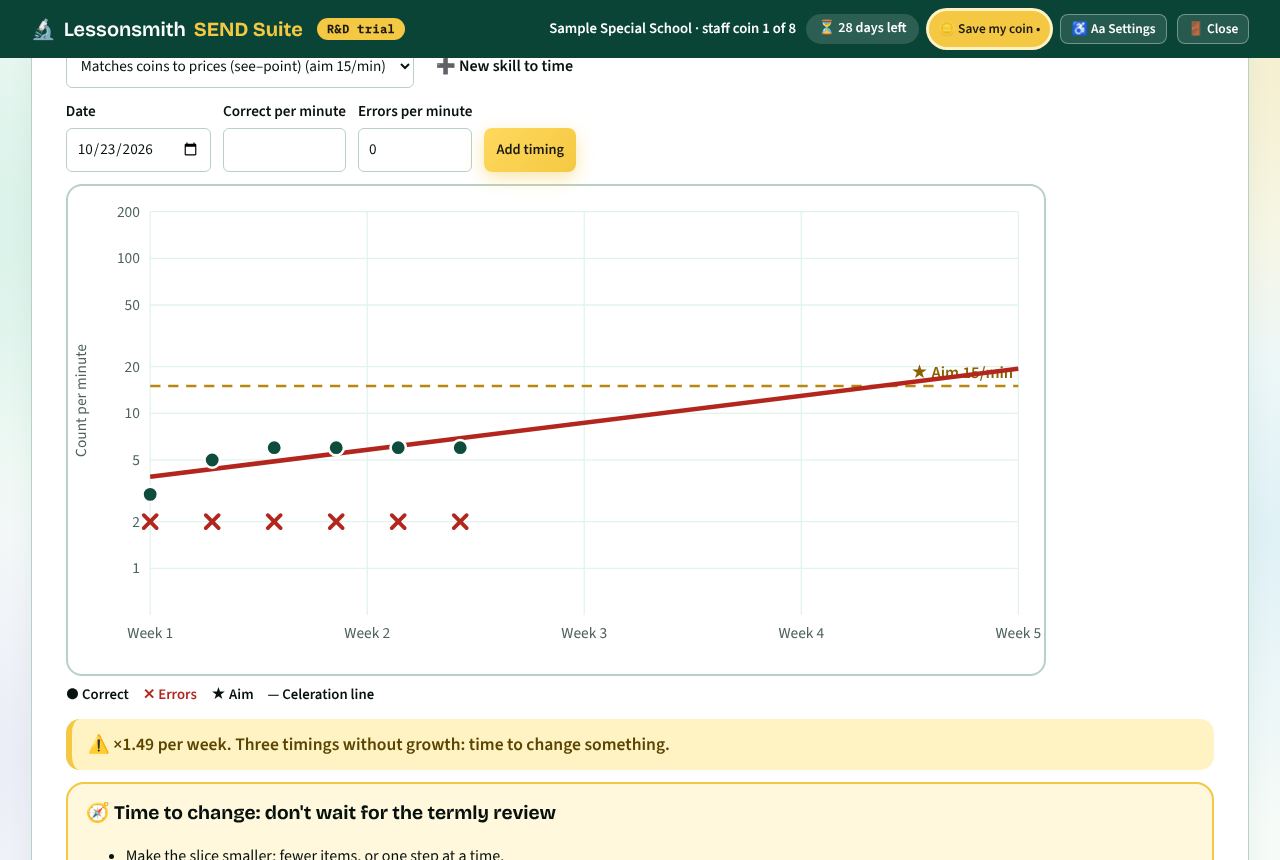Click the Celeration line legend item

pyautogui.click(x=321, y=694)
